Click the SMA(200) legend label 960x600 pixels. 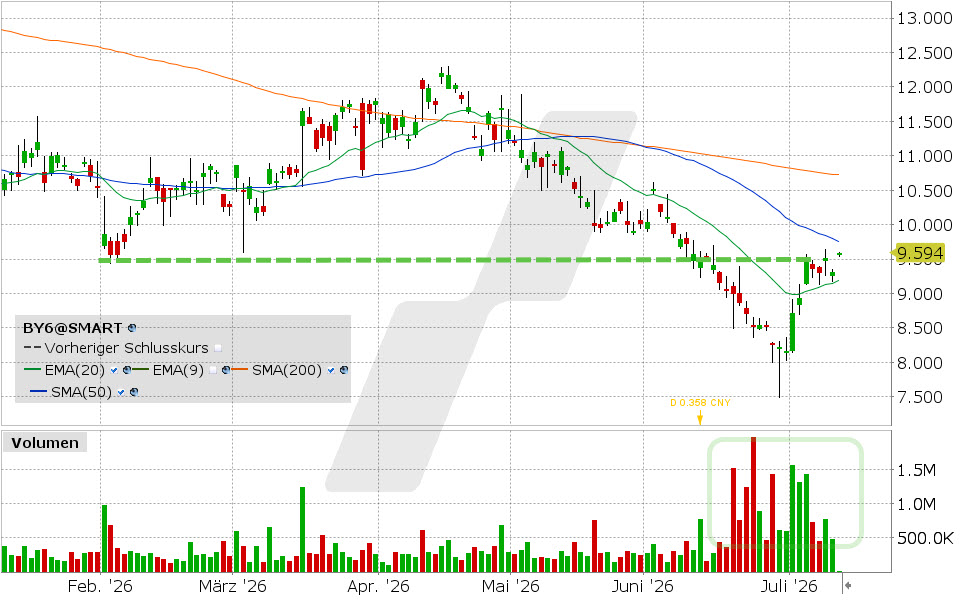(x=287, y=370)
